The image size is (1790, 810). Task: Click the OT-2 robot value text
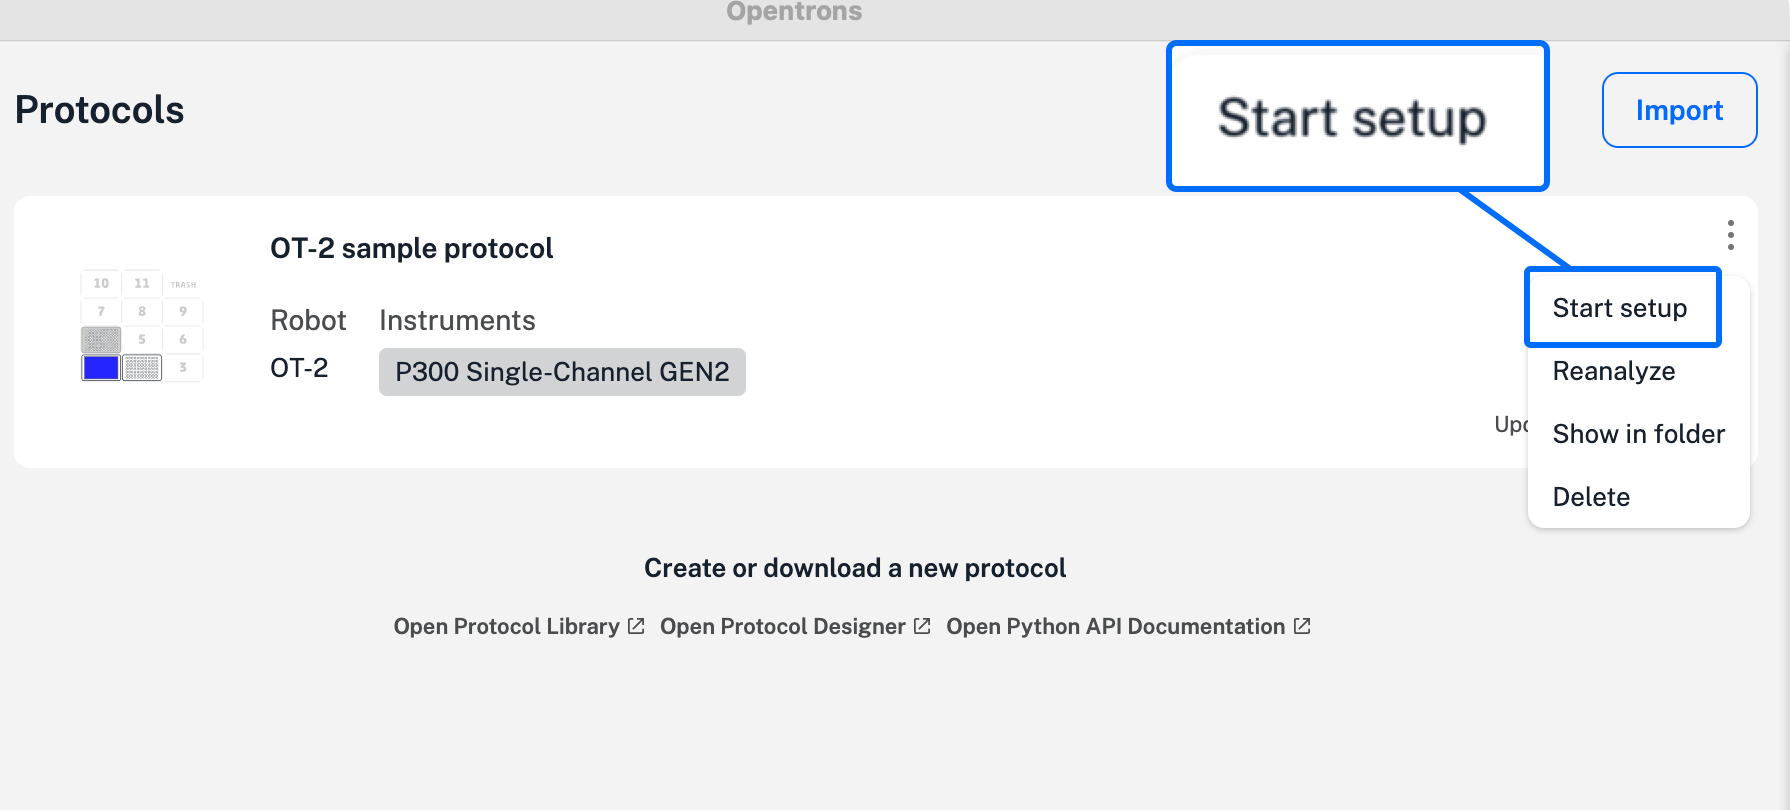[299, 368]
